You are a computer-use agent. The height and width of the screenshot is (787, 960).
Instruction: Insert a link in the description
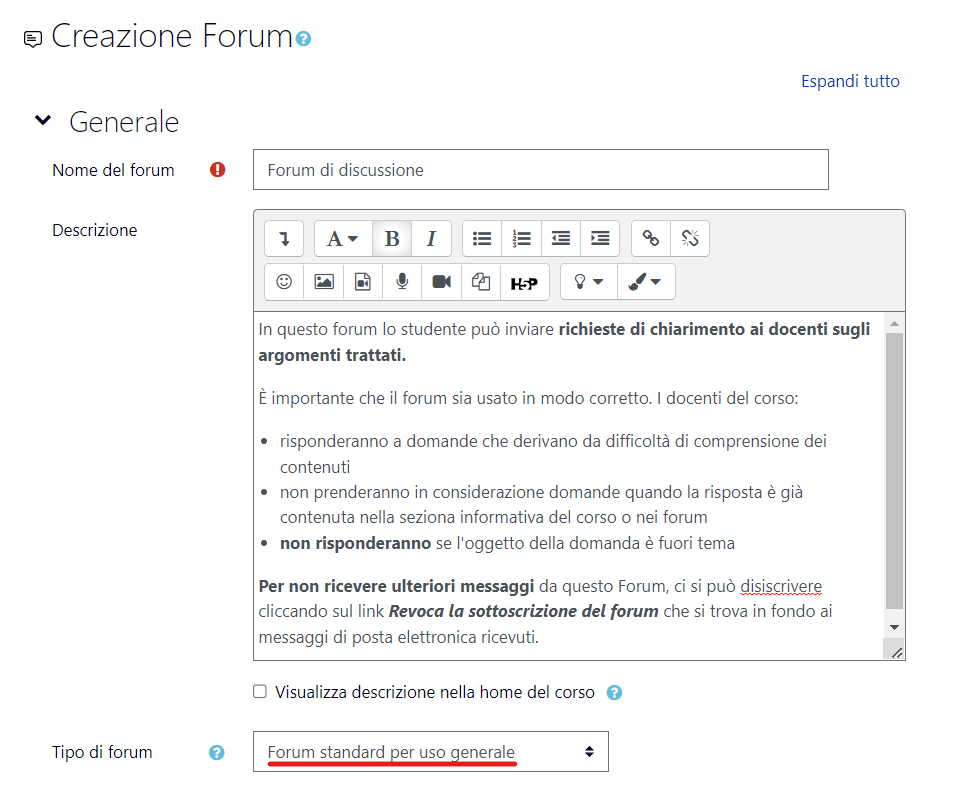[x=648, y=238]
